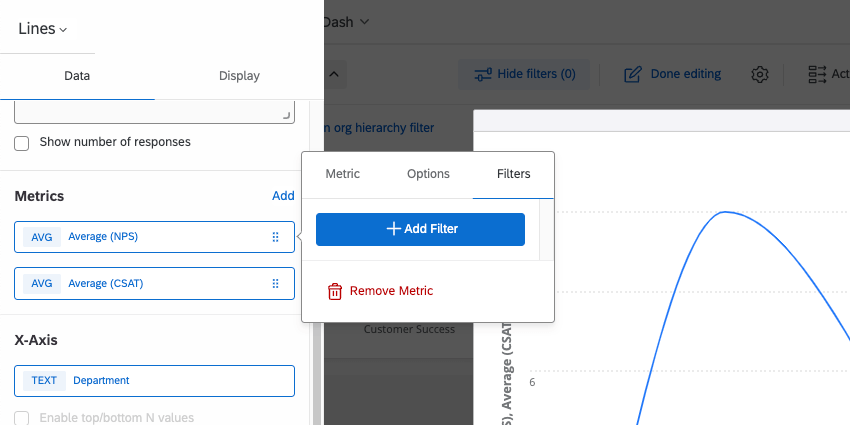
Task: Open the Lines widget type dropdown
Action: point(43,29)
